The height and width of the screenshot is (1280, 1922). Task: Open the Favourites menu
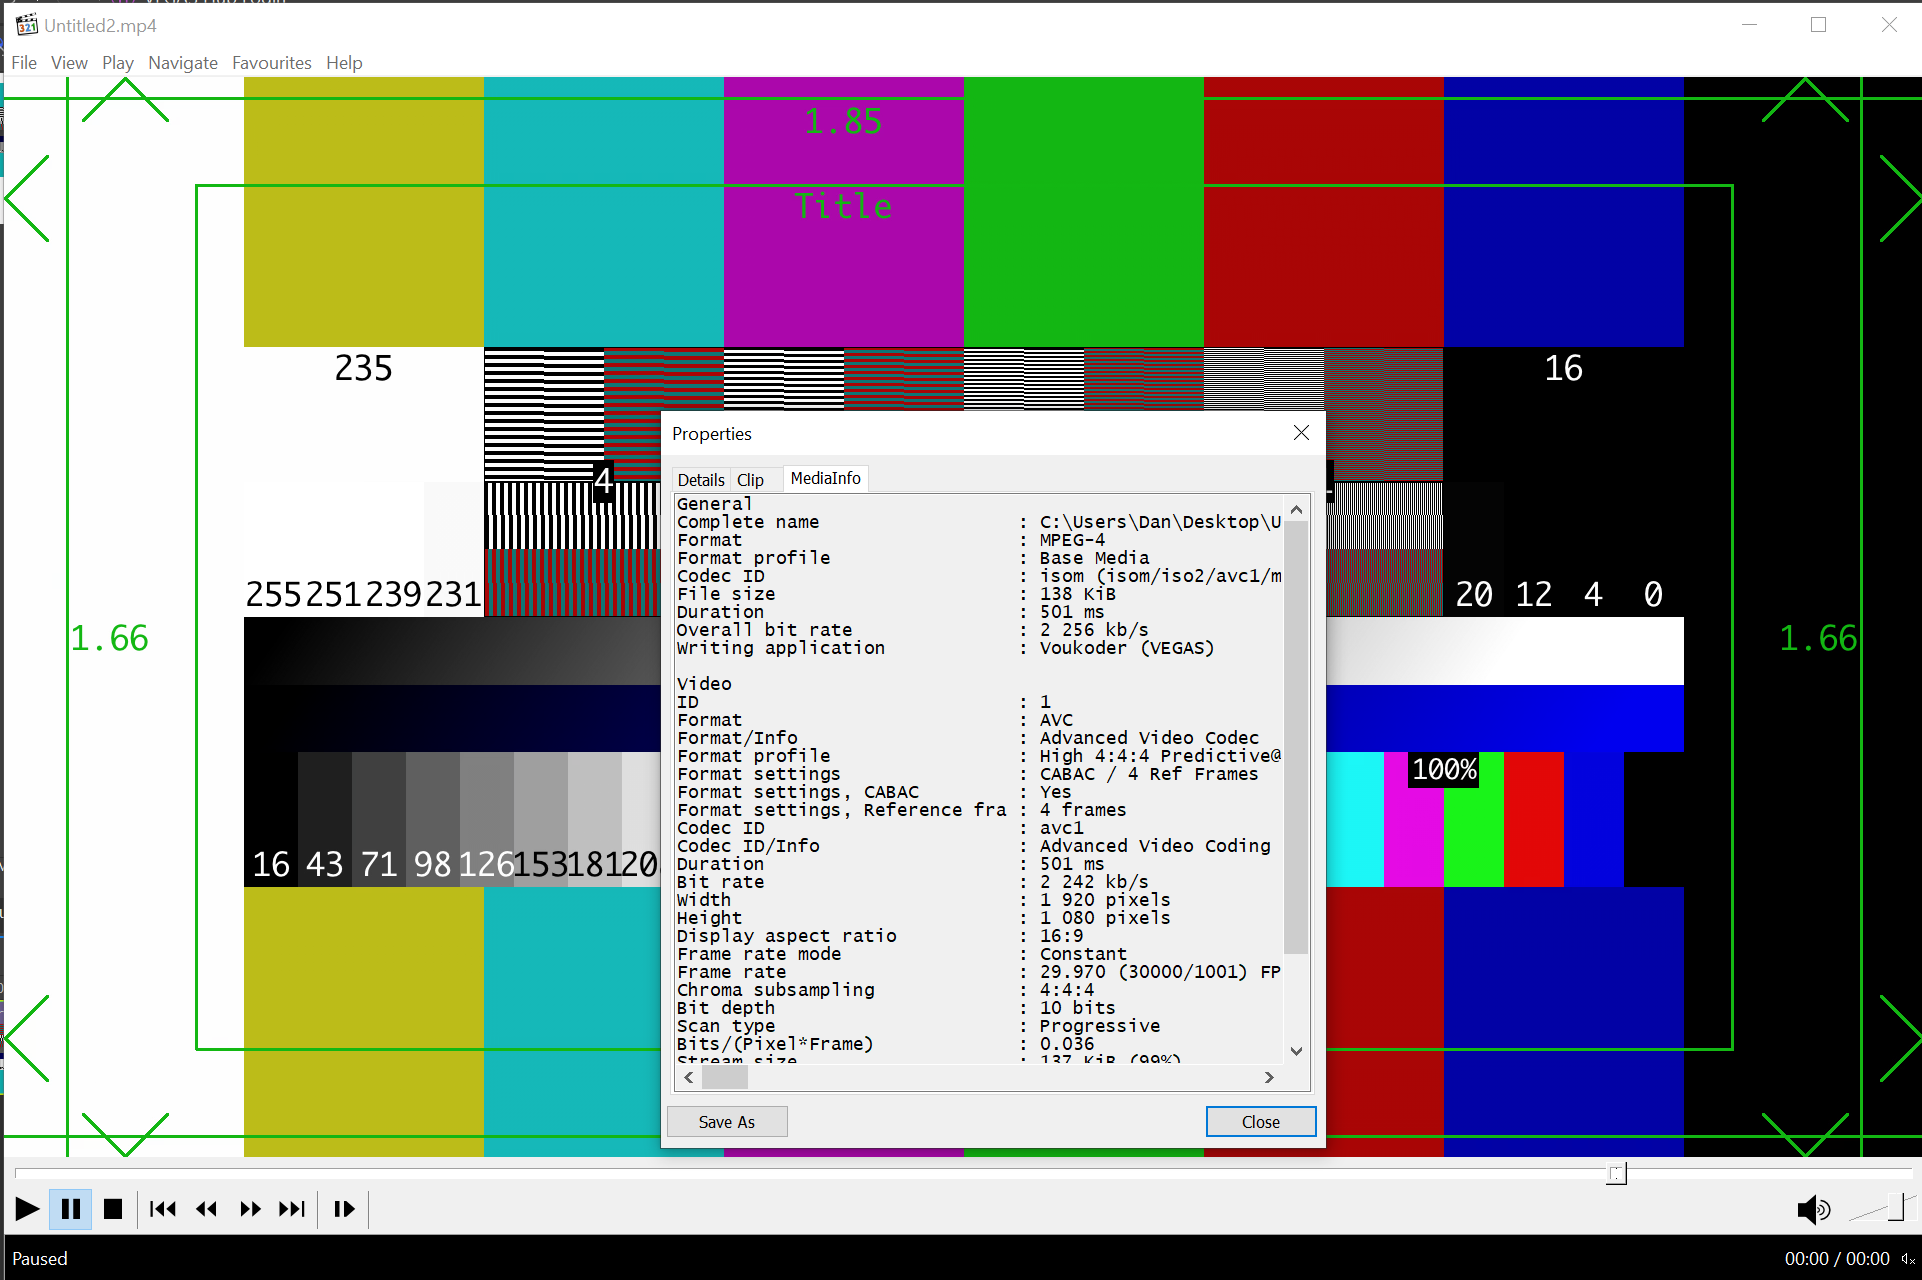coord(271,63)
